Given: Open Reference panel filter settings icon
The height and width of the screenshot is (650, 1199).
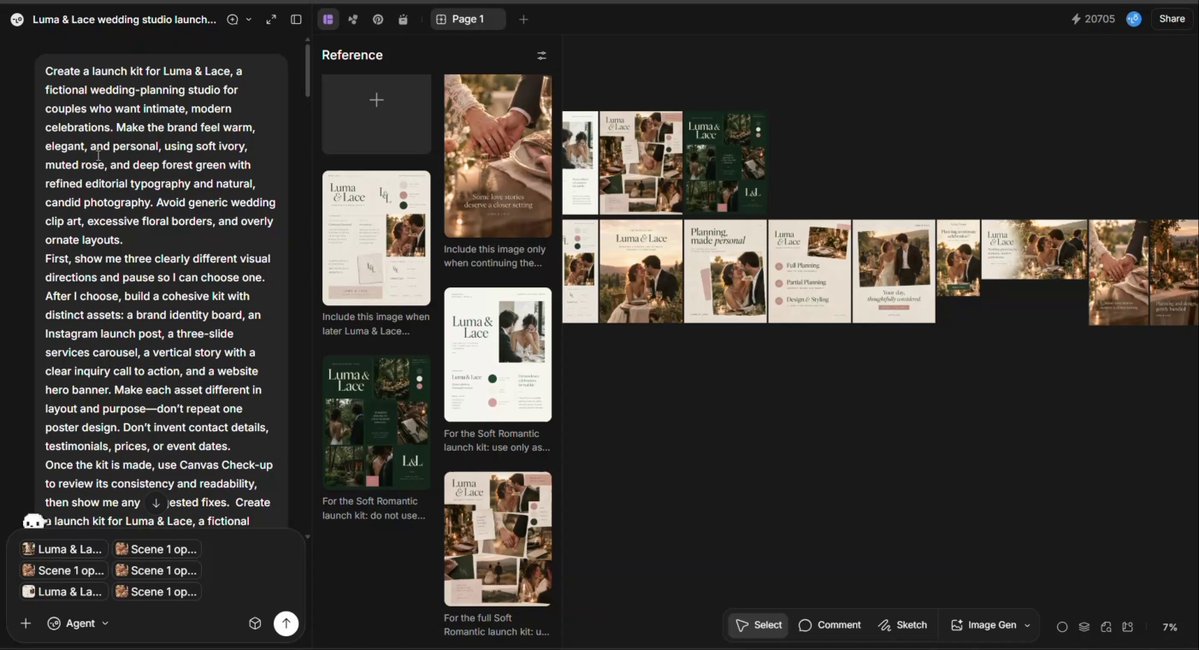Looking at the screenshot, I should coord(541,56).
